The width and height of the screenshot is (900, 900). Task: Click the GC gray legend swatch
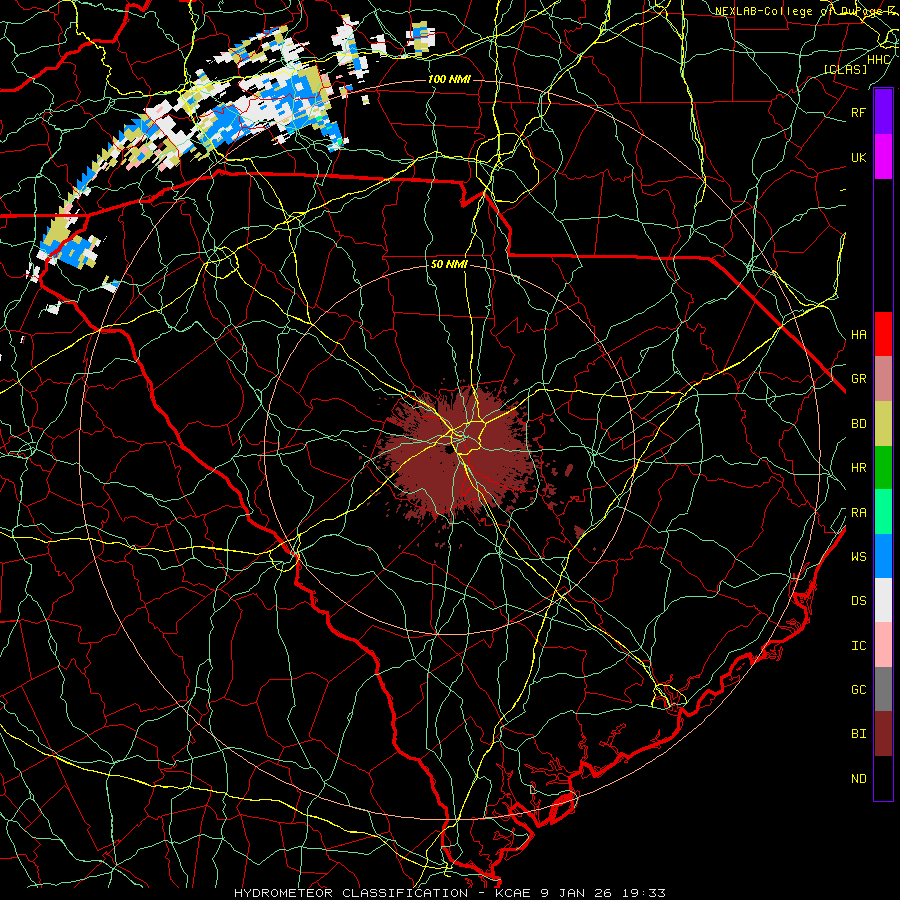(x=883, y=689)
